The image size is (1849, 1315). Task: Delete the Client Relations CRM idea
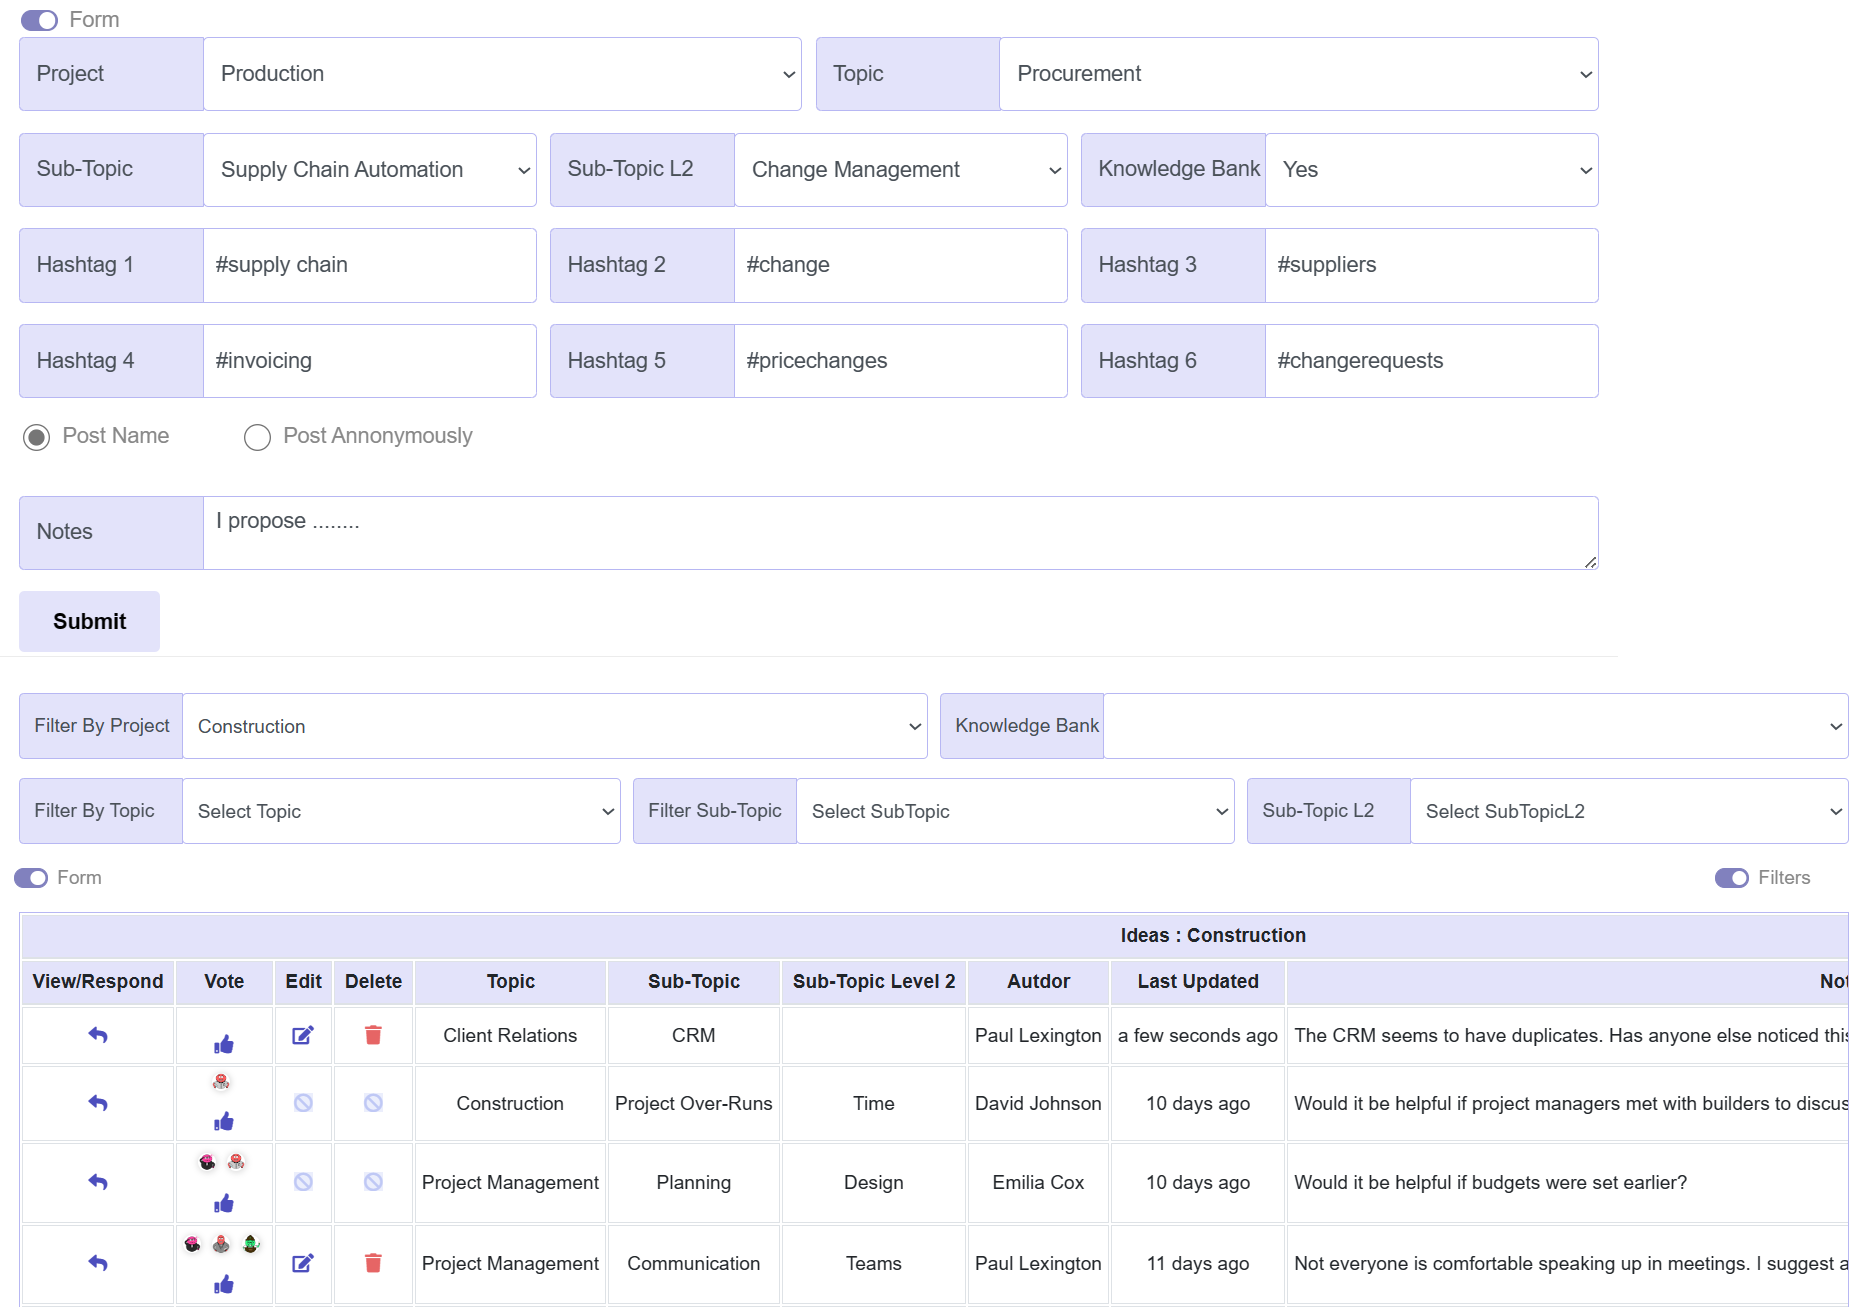[x=373, y=1035]
